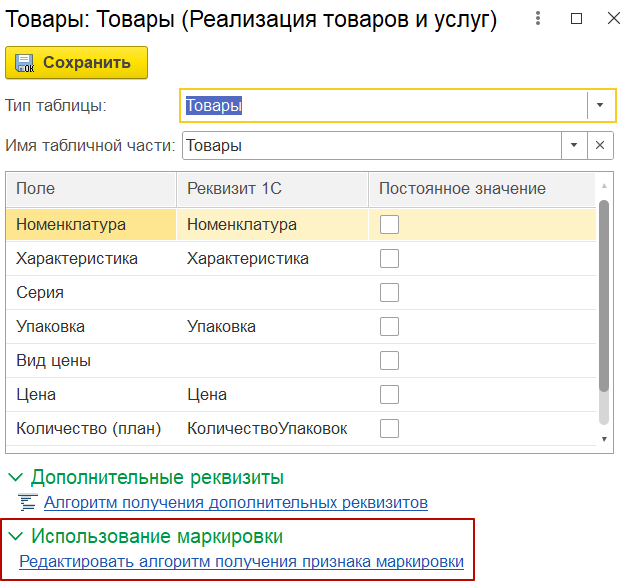626x586 pixels.
Task: Toggle the Номенклатура constant value checkbox
Action: point(389,225)
